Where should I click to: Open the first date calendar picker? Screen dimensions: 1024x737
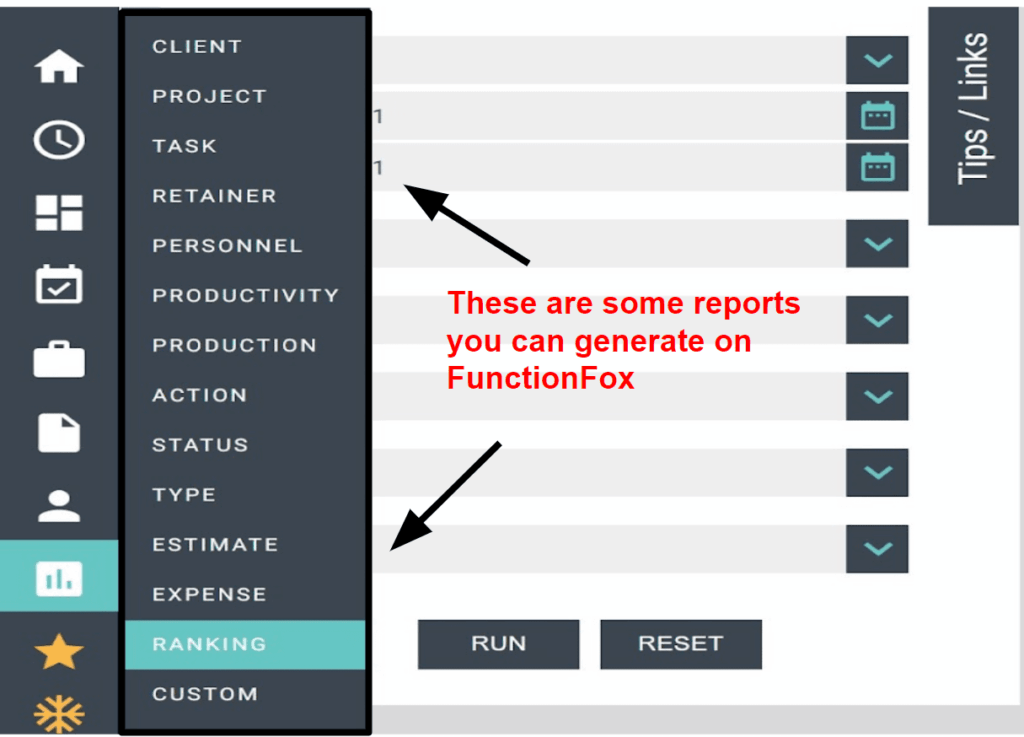point(877,116)
